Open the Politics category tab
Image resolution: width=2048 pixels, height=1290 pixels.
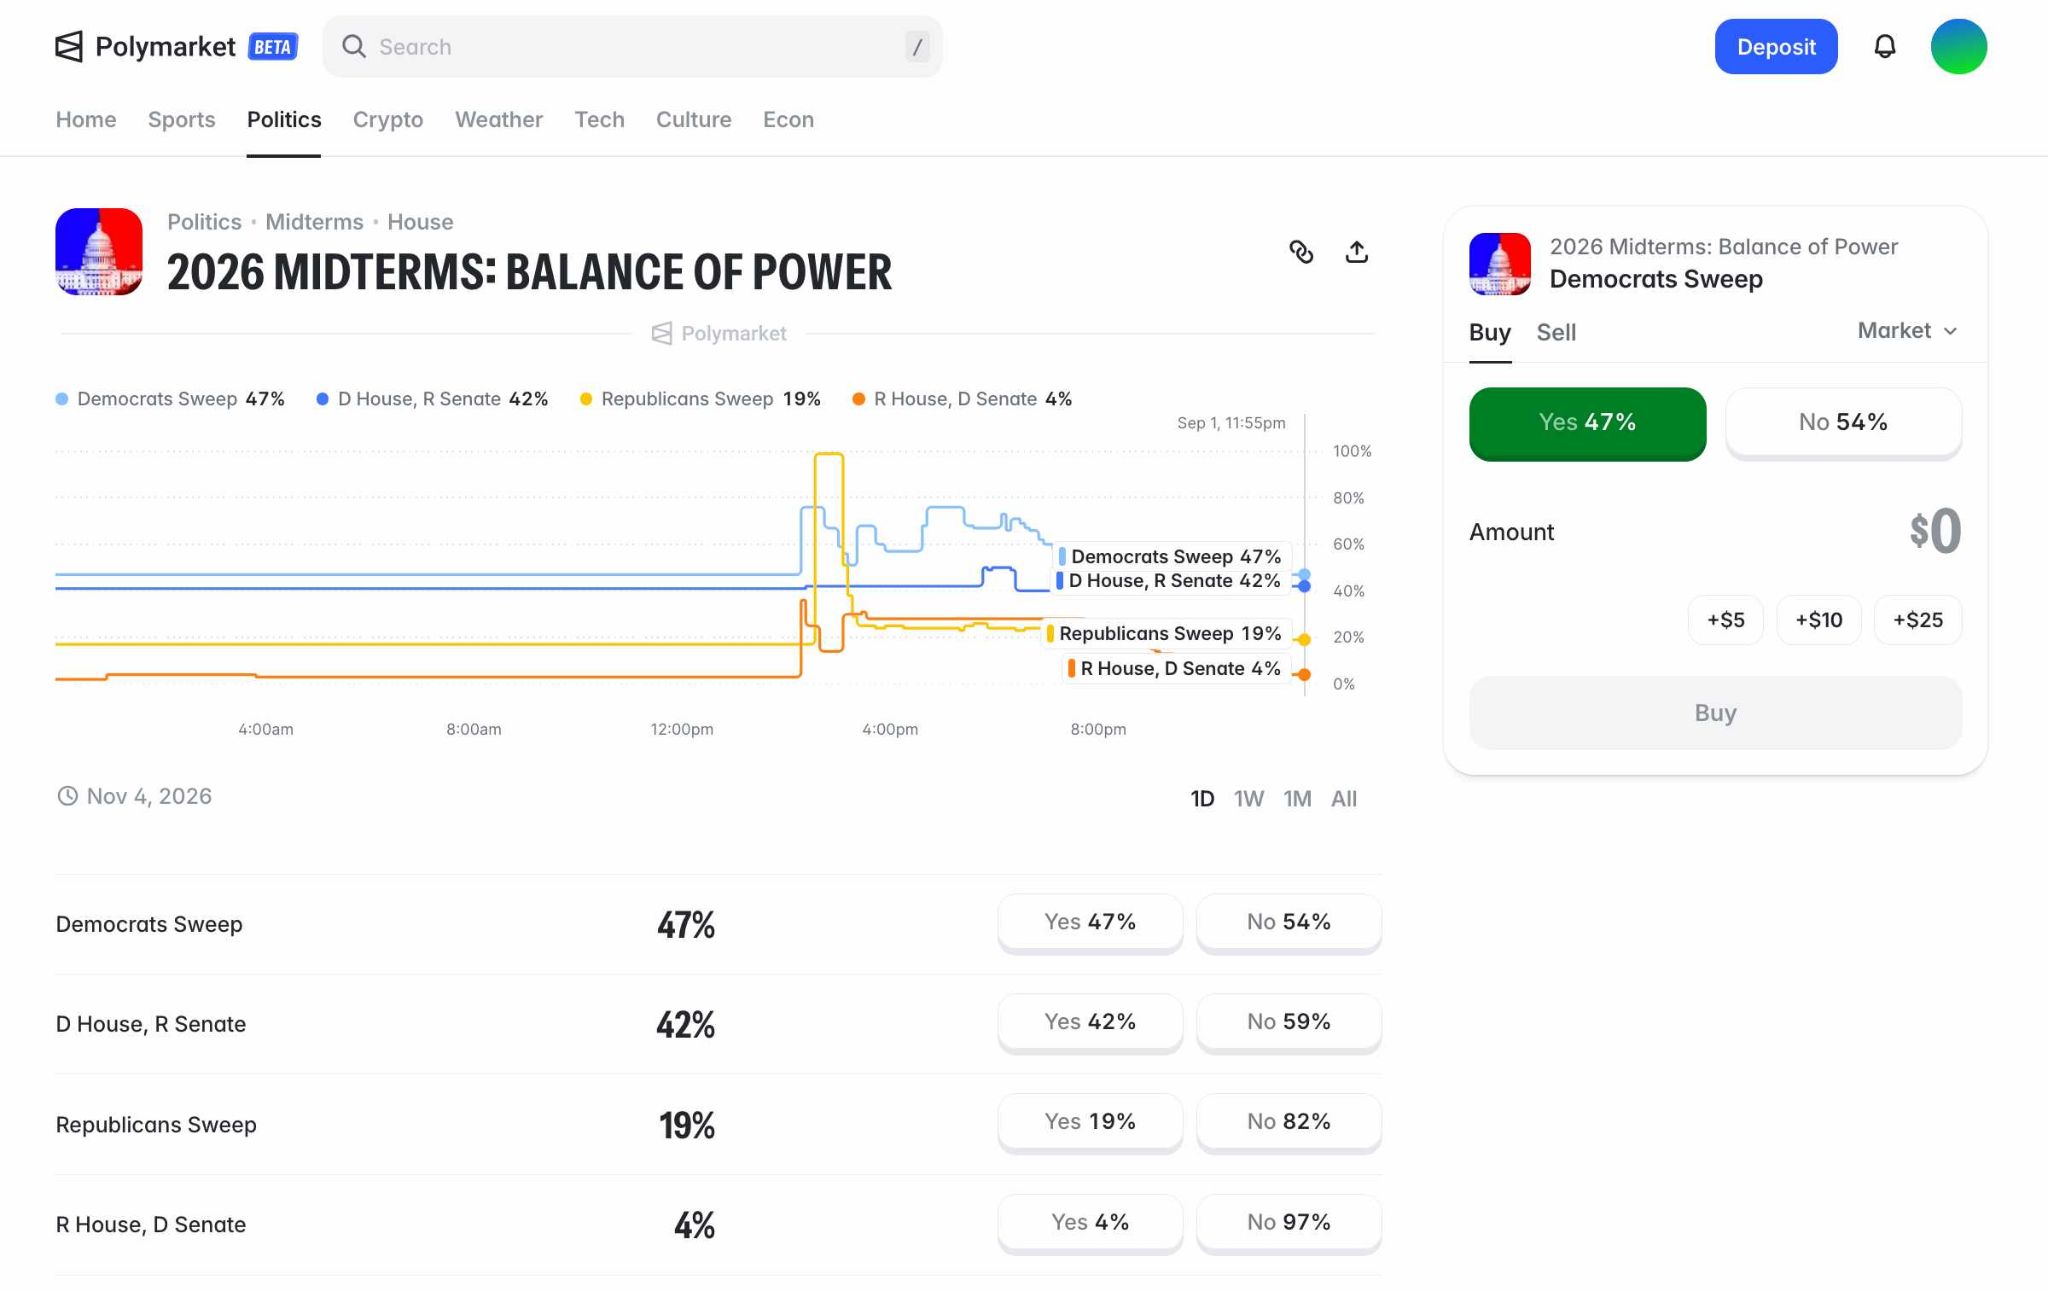click(x=284, y=119)
